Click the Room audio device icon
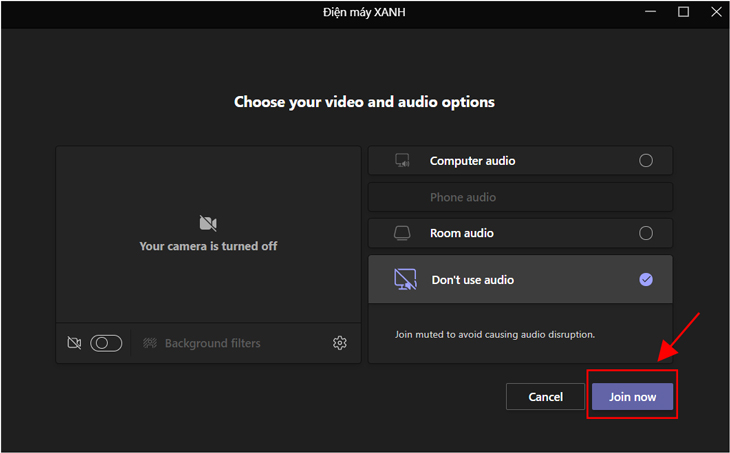The height and width of the screenshot is (453, 730). (402, 233)
